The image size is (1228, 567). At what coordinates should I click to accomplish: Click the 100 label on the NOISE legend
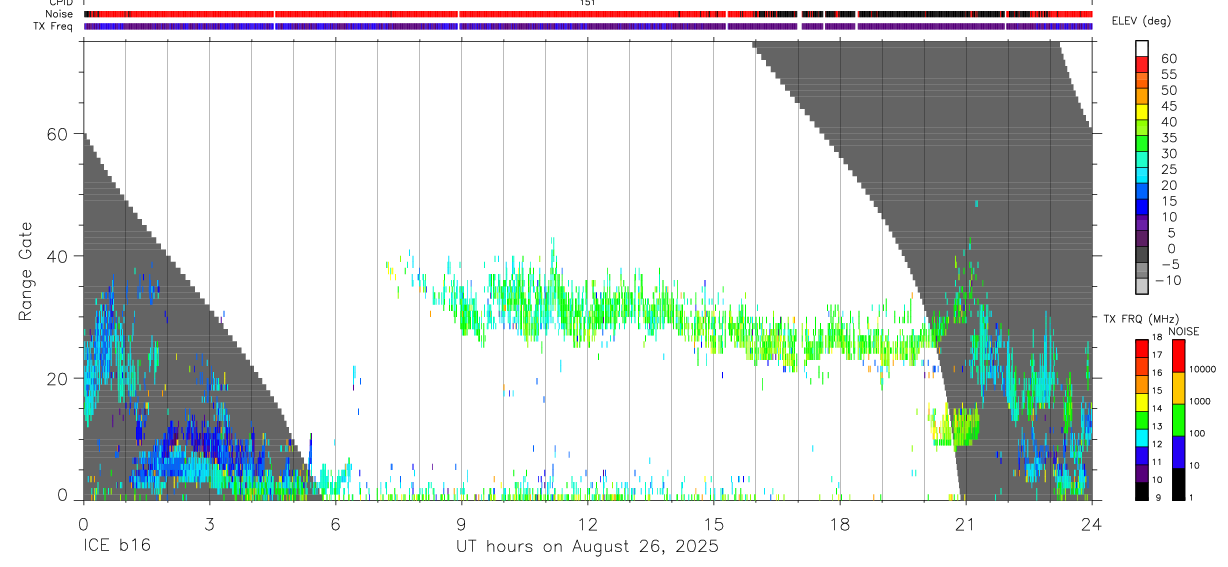tap(1198, 433)
